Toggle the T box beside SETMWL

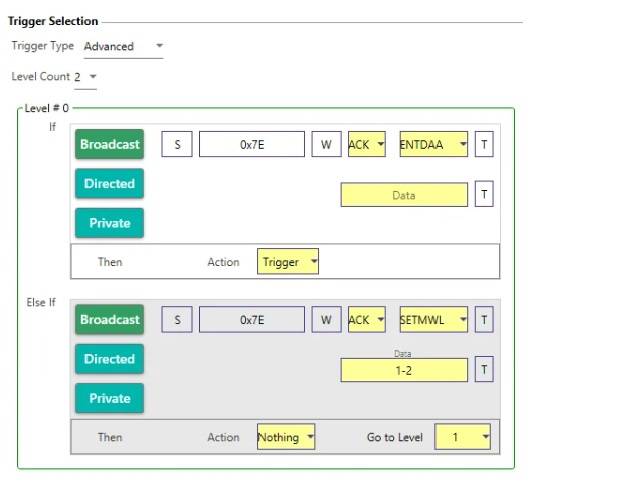point(484,320)
